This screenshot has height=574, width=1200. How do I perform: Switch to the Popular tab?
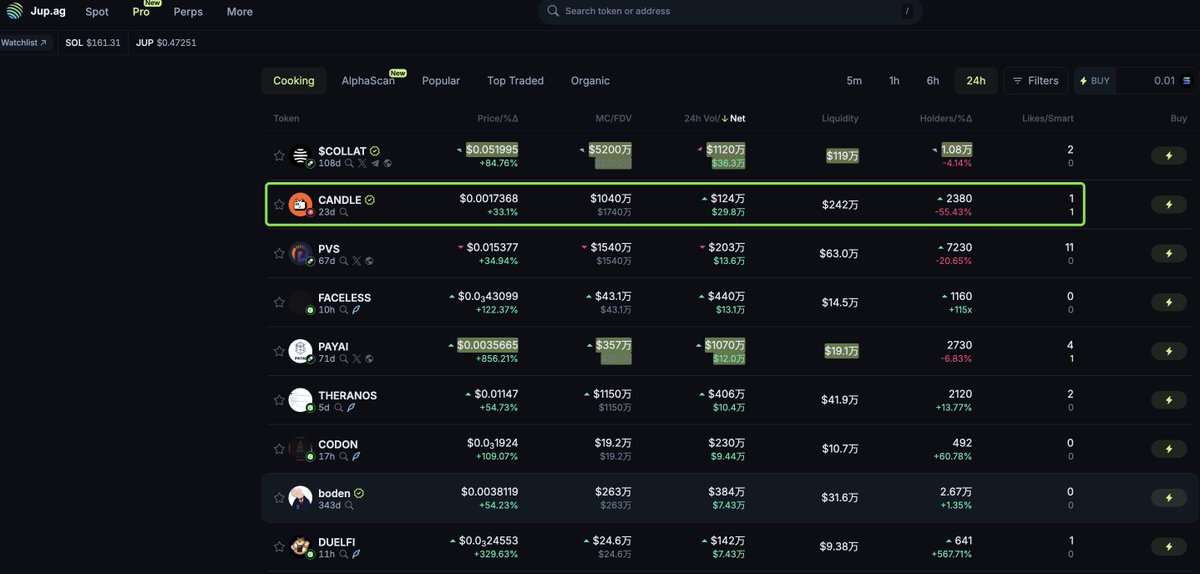441,81
